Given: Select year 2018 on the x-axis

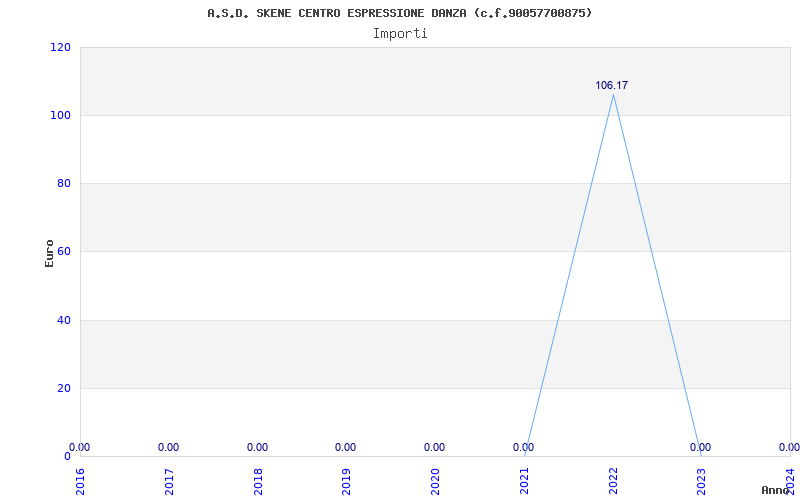Looking at the screenshot, I should (x=258, y=482).
